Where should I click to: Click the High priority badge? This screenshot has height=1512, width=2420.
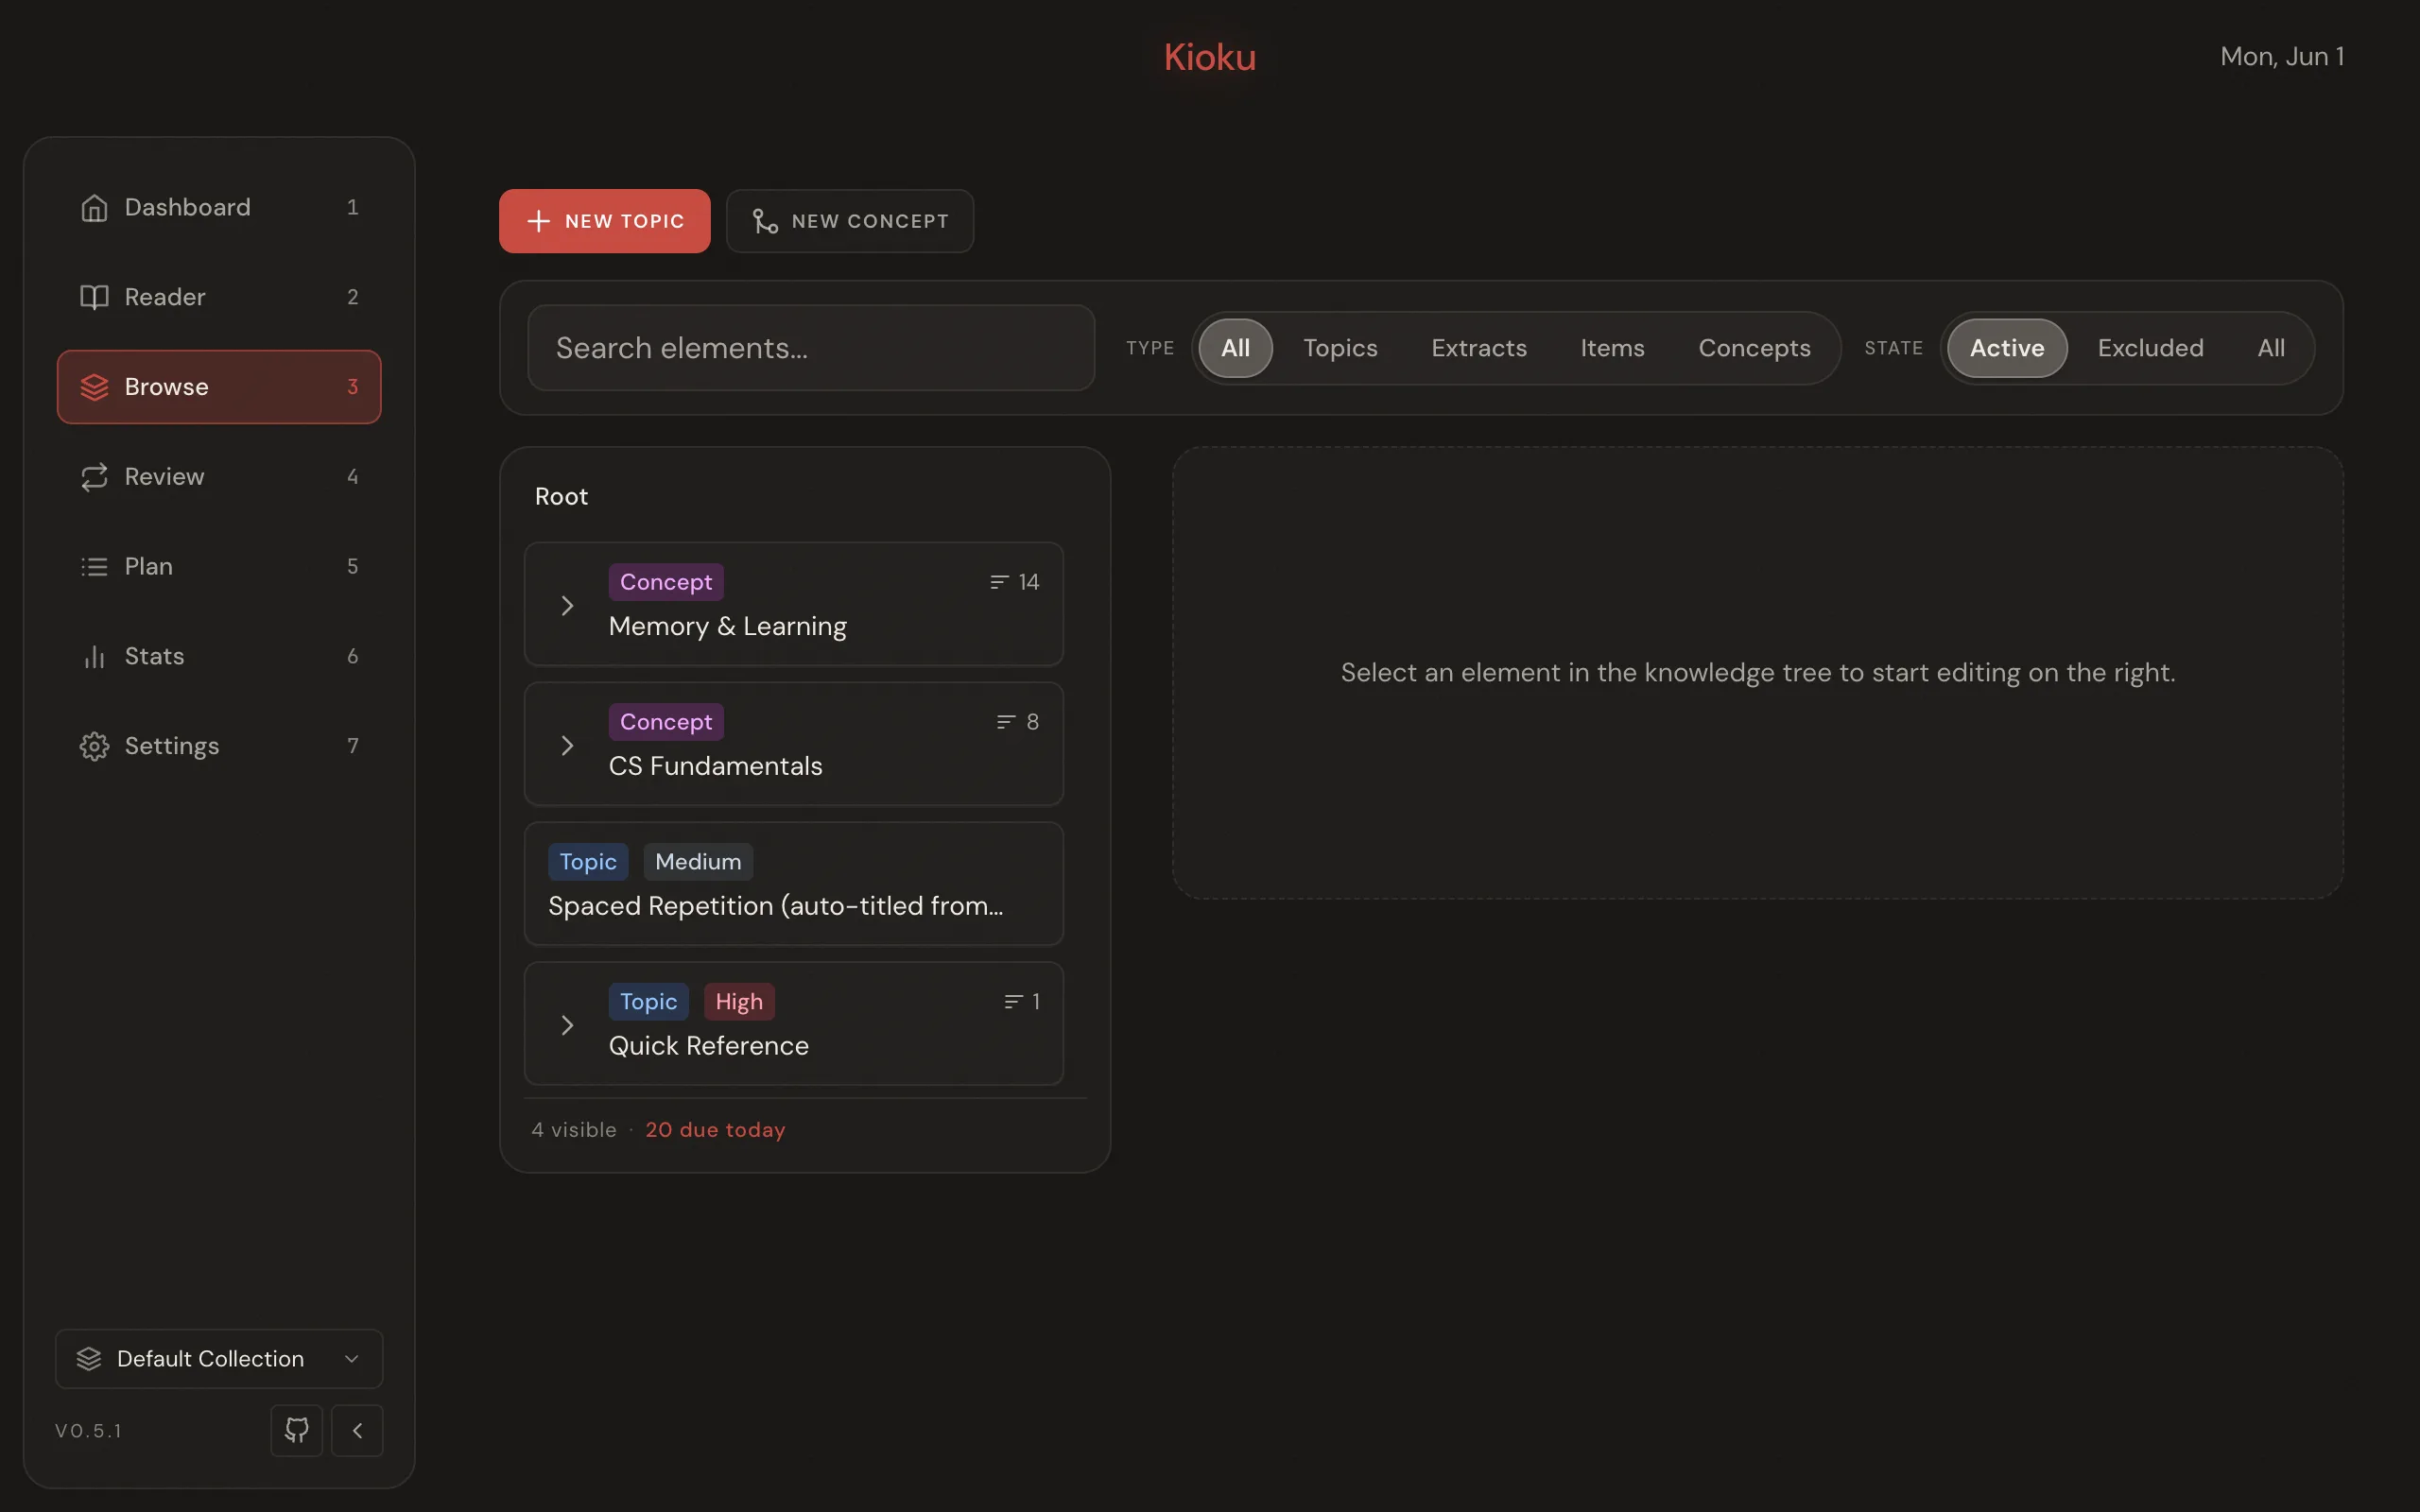(739, 1002)
